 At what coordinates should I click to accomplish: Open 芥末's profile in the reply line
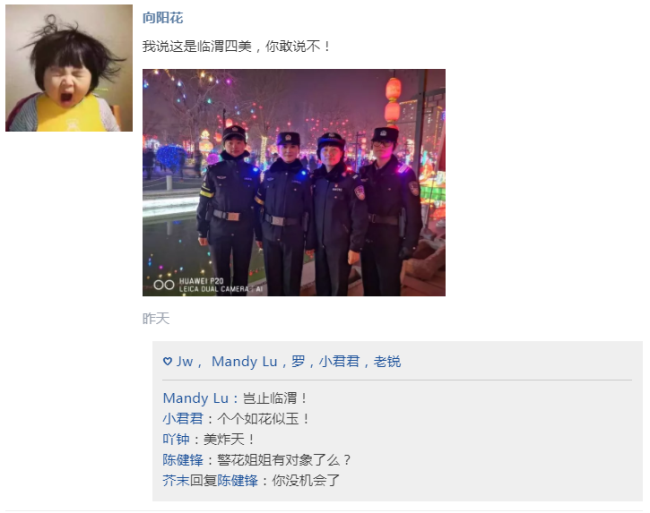[x=176, y=481]
